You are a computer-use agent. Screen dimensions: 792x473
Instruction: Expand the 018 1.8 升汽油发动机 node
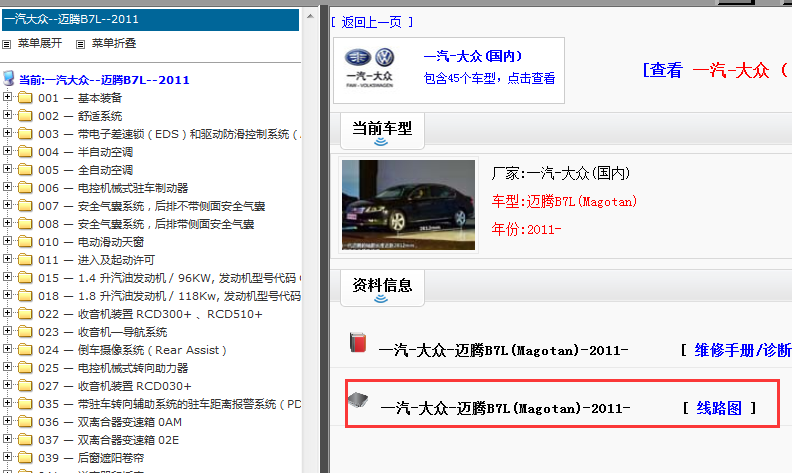(7, 295)
